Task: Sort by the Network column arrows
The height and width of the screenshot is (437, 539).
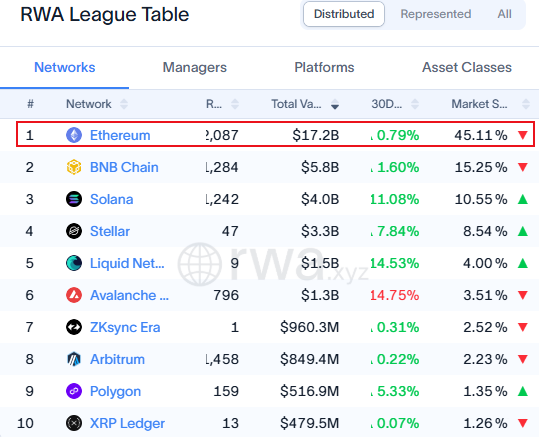Action: pyautogui.click(x=124, y=104)
